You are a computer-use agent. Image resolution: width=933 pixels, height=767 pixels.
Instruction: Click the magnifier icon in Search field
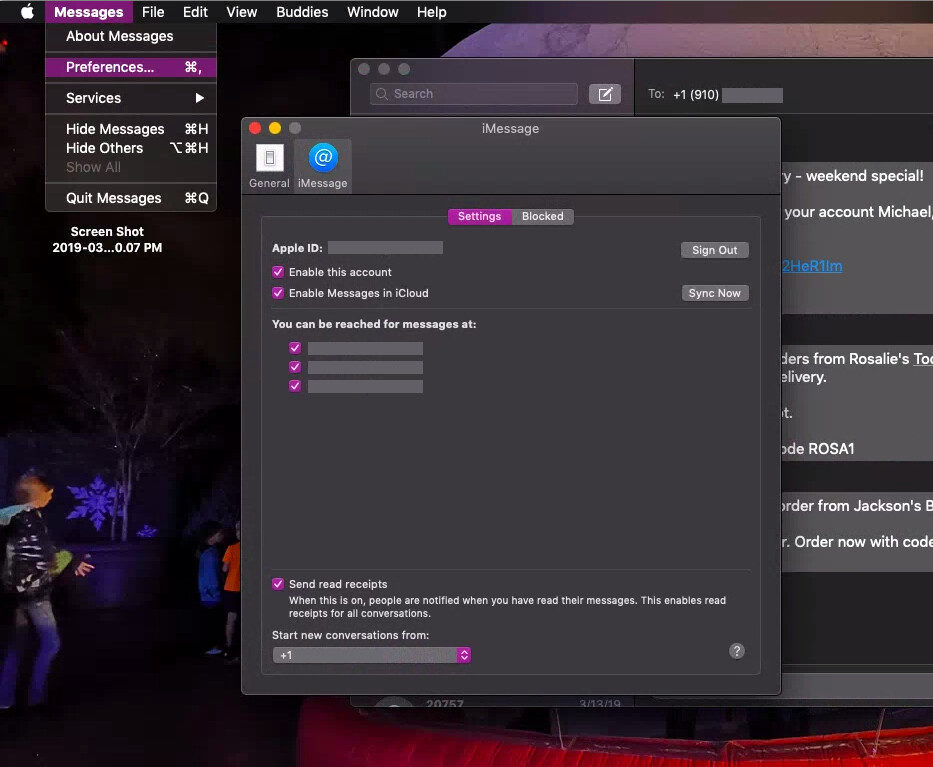point(382,94)
